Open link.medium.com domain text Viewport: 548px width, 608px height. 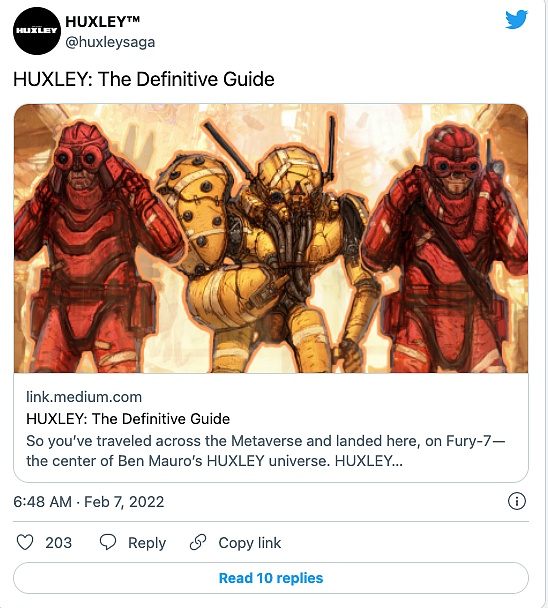tap(84, 397)
